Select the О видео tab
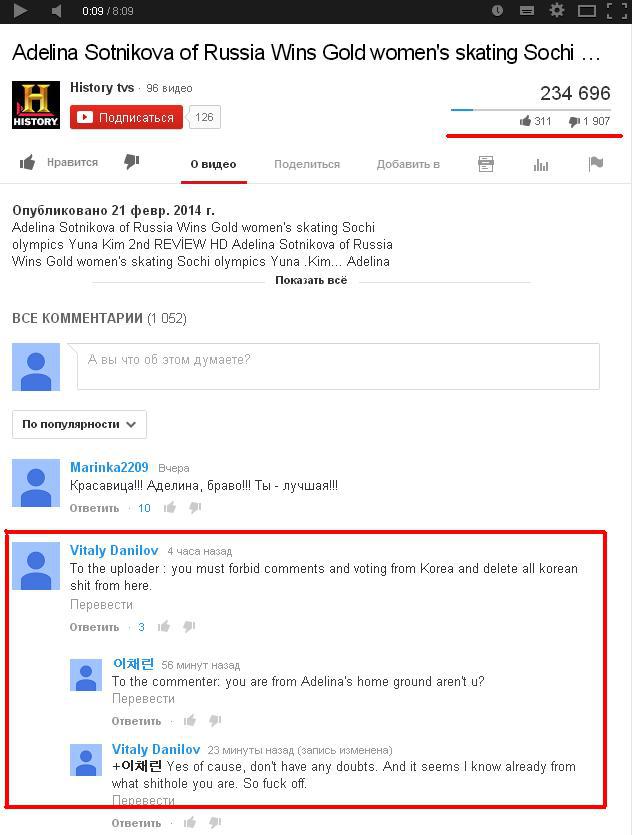644x835 pixels. coord(214,165)
